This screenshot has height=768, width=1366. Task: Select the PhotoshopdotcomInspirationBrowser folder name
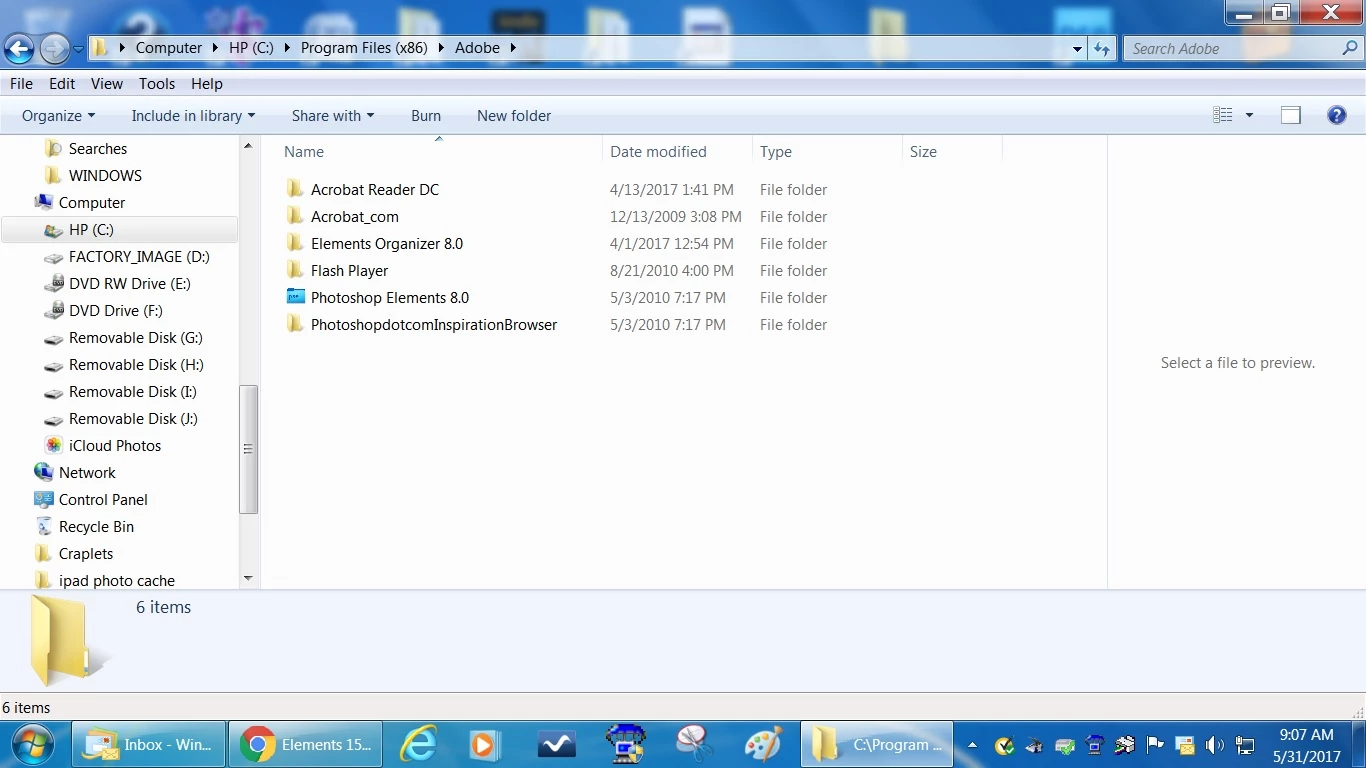(434, 325)
